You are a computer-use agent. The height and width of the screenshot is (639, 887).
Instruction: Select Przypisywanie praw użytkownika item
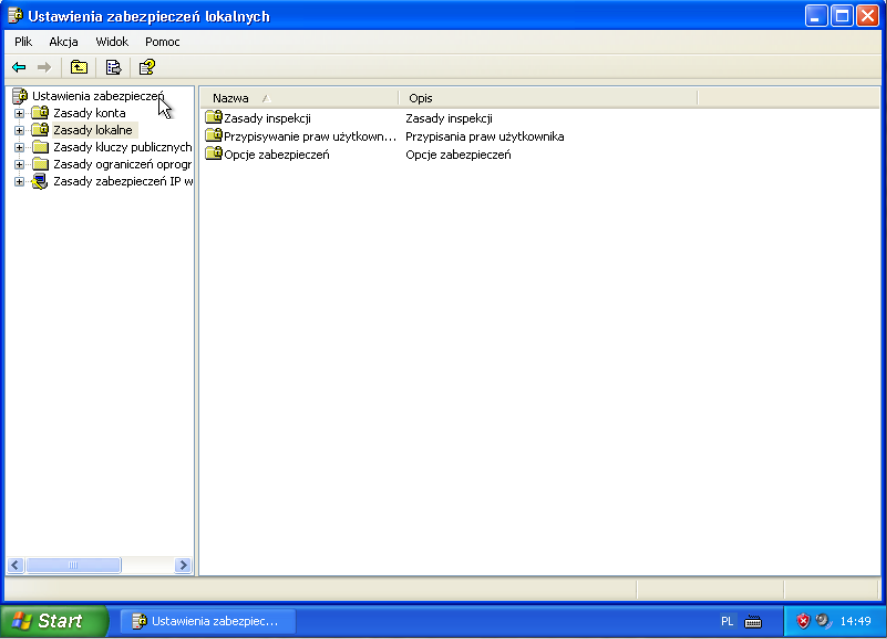[310, 136]
